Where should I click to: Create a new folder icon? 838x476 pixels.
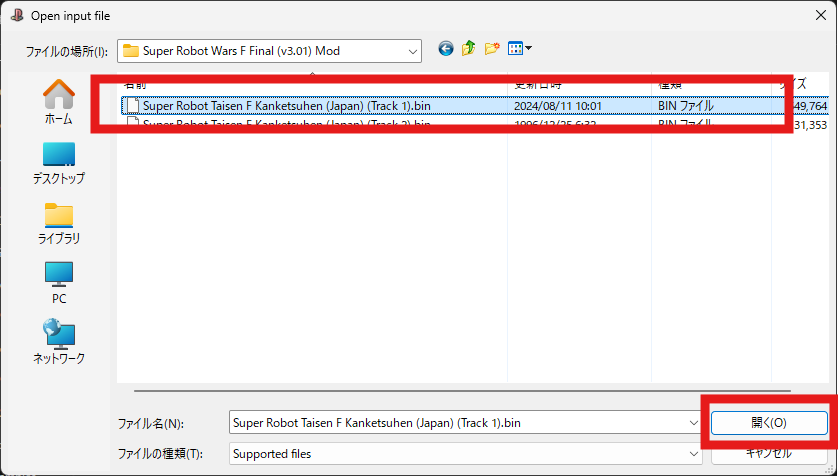(x=492, y=49)
